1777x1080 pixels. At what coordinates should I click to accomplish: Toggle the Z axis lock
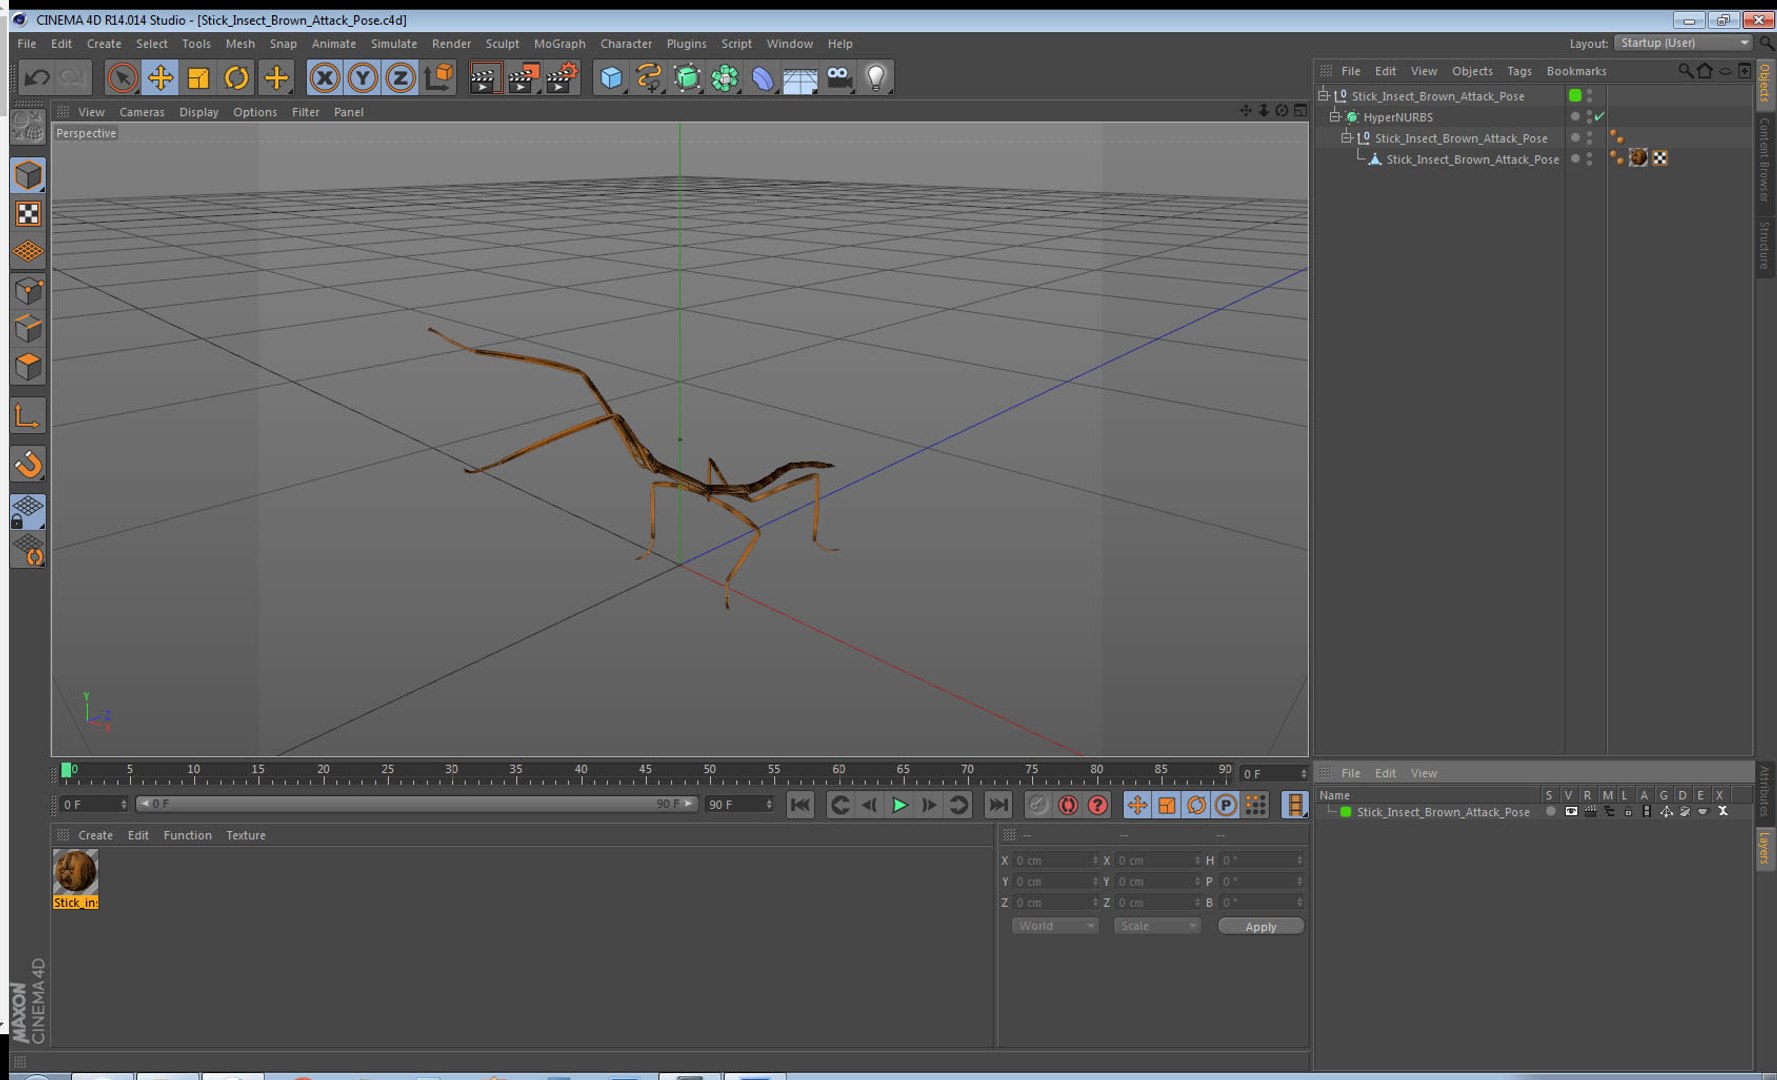400,78
